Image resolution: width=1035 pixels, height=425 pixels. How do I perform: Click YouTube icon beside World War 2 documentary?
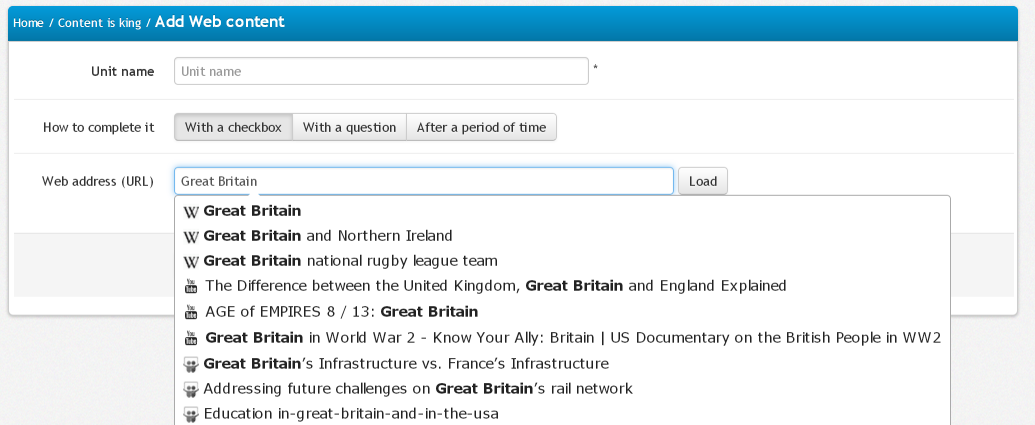192,338
